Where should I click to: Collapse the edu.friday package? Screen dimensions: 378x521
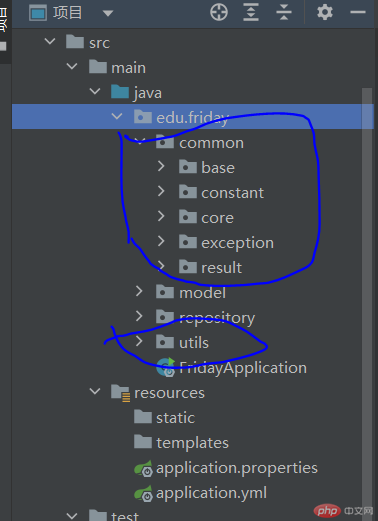(x=117, y=116)
